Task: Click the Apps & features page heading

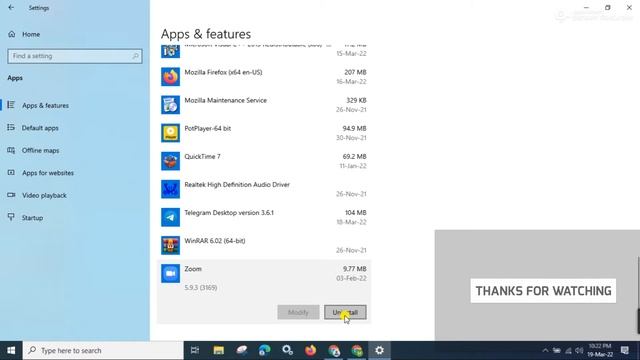Action: [x=206, y=34]
